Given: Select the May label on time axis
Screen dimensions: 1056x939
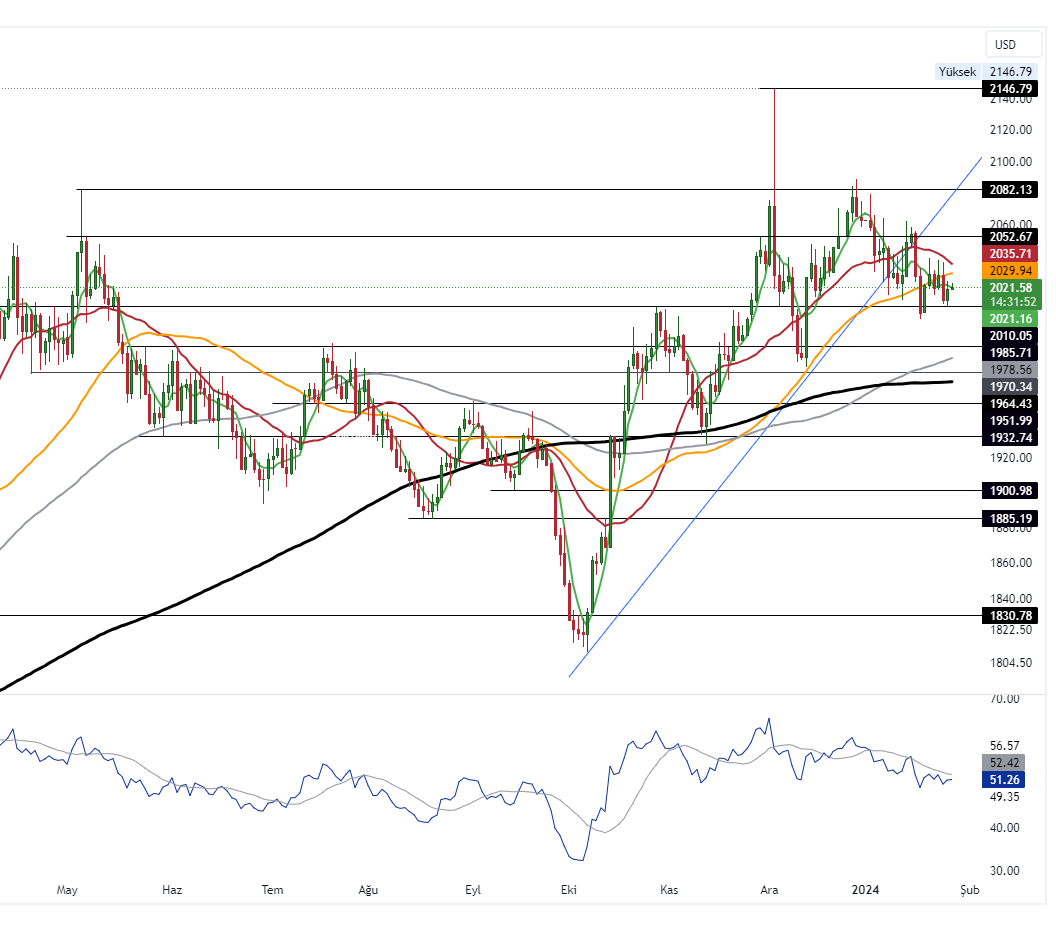Looking at the screenshot, I should click(x=67, y=890).
